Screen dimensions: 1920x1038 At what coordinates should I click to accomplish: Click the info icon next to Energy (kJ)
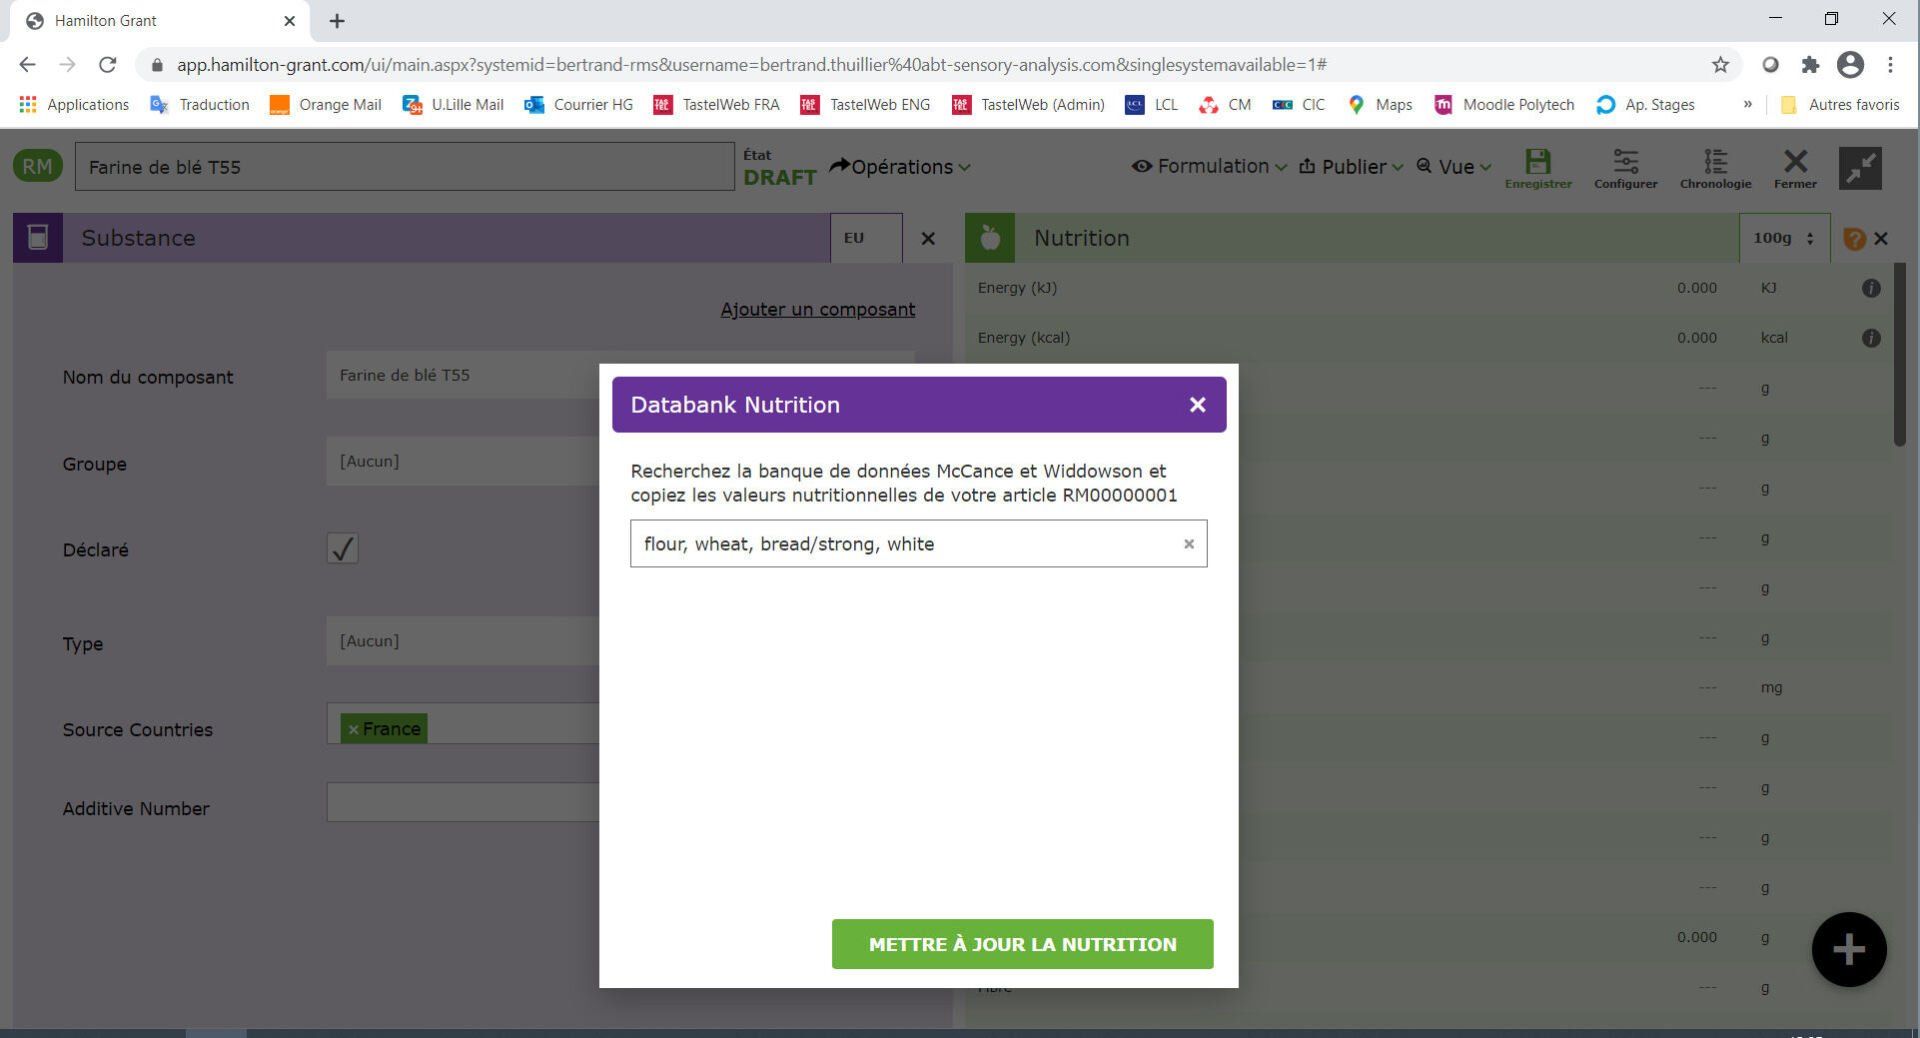coord(1870,288)
